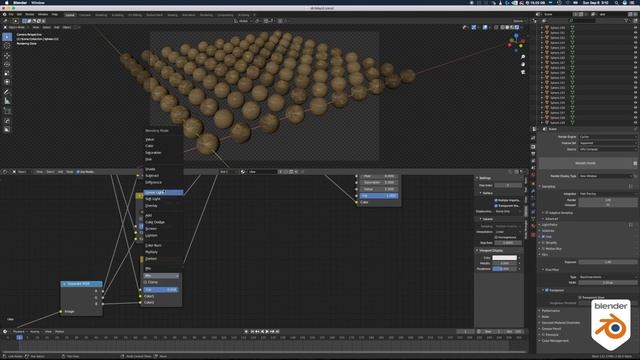Open the Add menu in node editor header
640x360 pixels.
[x=60, y=172]
